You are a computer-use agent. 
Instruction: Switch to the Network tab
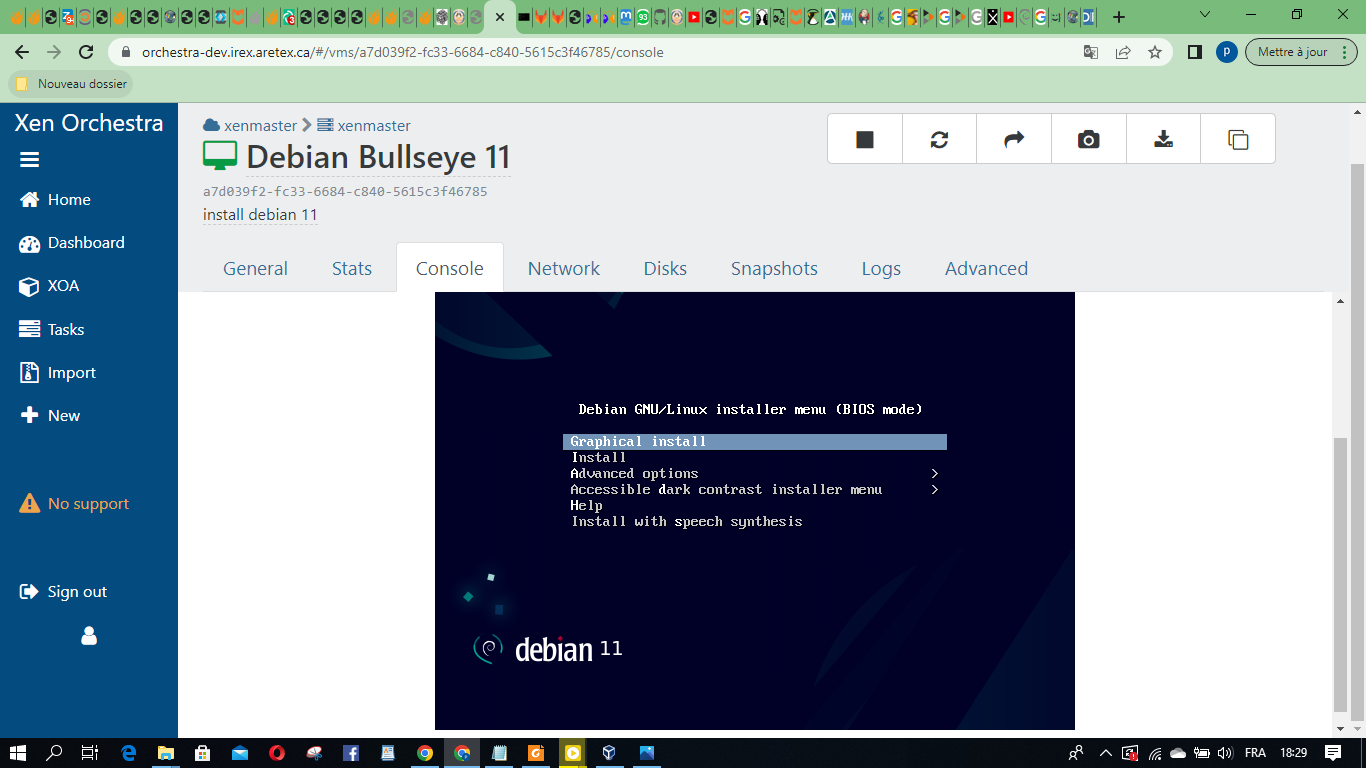tap(564, 268)
